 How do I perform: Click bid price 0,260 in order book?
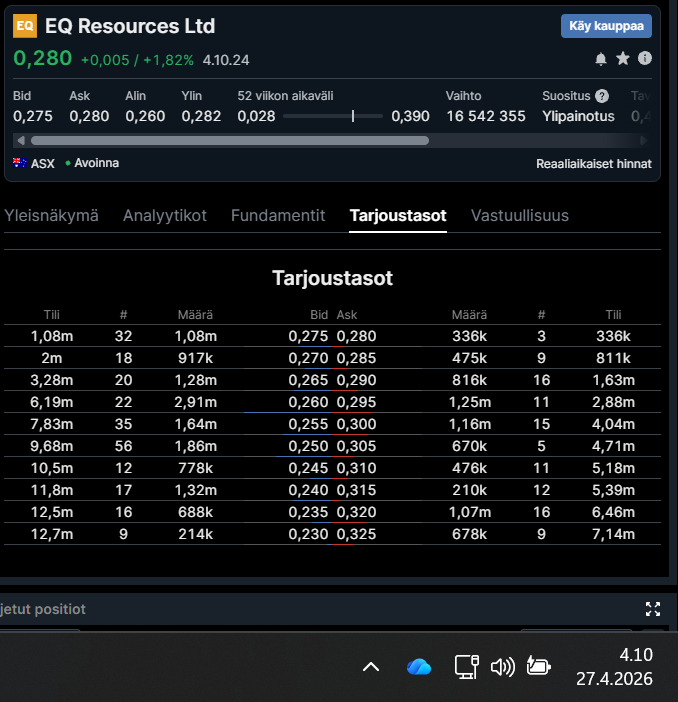308,402
